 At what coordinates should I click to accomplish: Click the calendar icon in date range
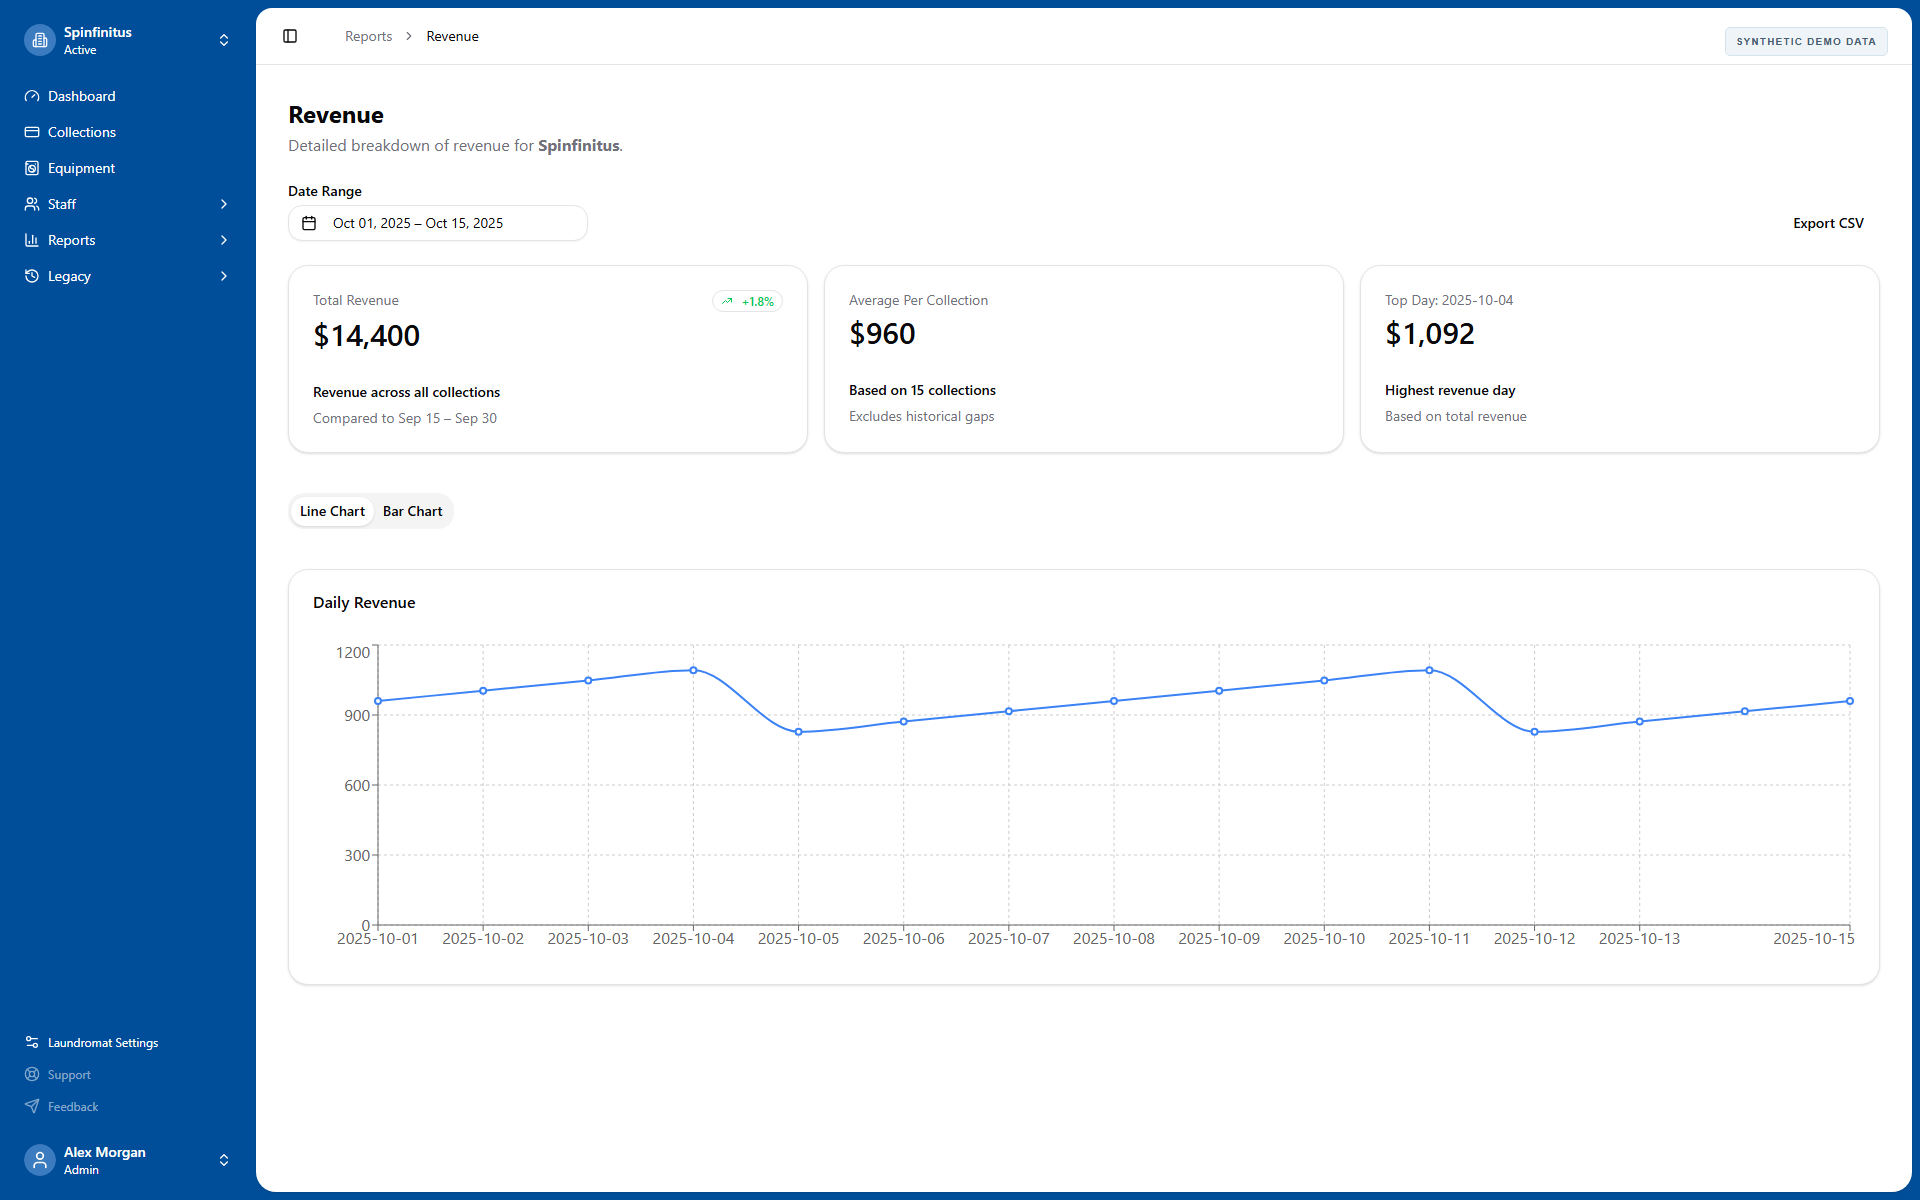click(309, 223)
